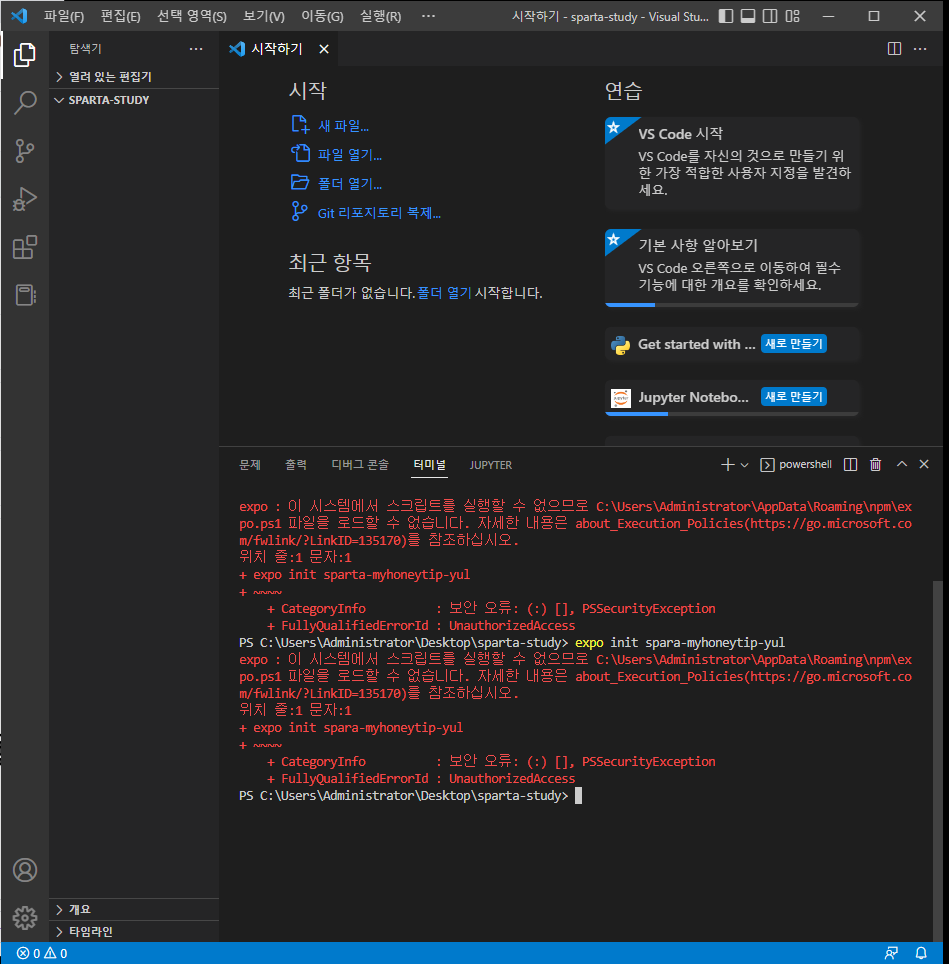Open the 파일(F) menu
This screenshot has height=964, width=949.
coord(64,17)
